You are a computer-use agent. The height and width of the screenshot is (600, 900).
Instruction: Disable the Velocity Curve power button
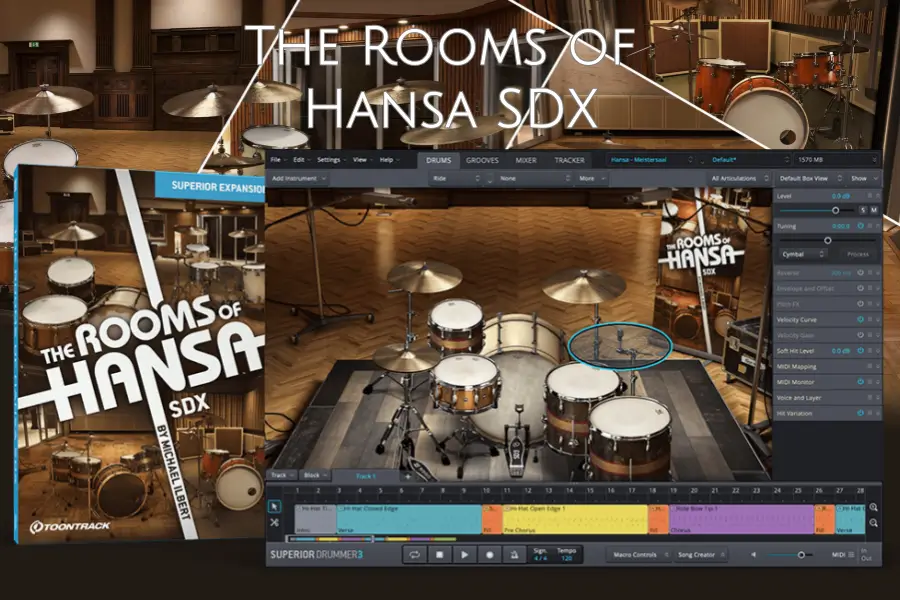coord(860,319)
